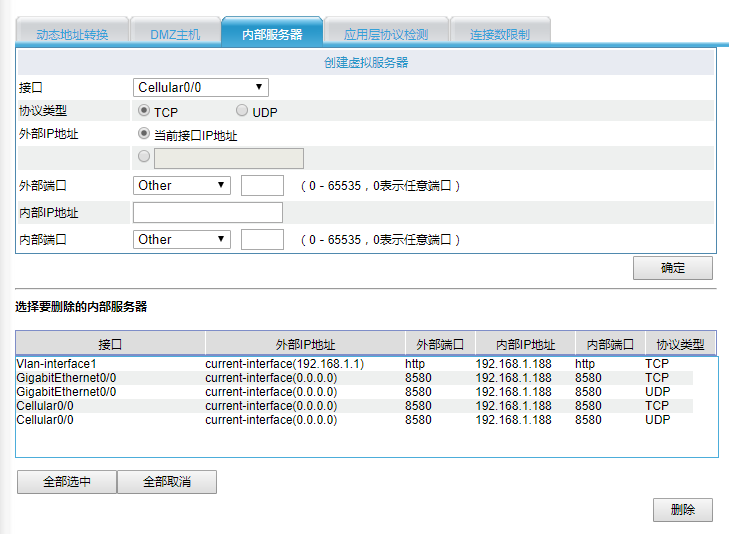The width and height of the screenshot is (729, 534).
Task: Click the 内部IP地址 column header
Action: tap(525, 344)
